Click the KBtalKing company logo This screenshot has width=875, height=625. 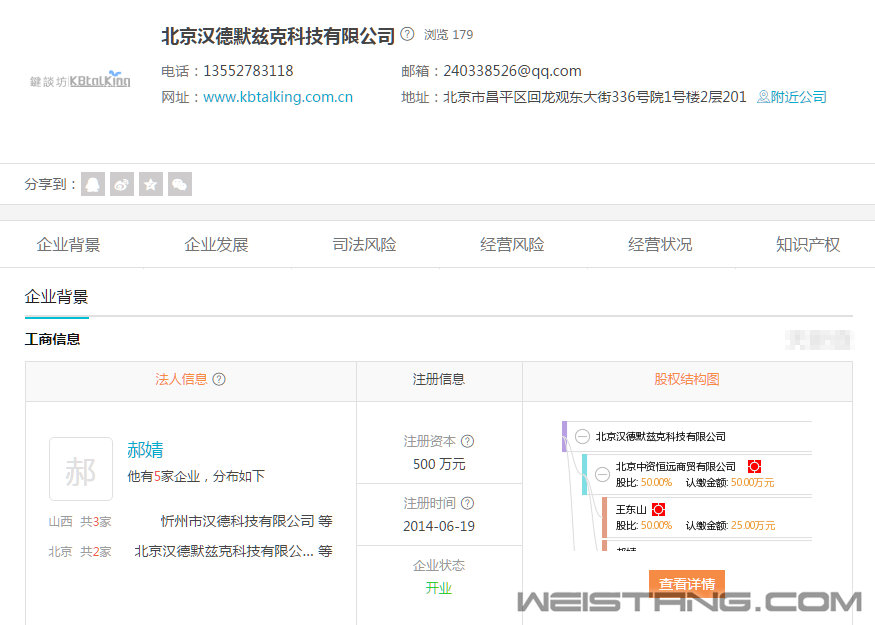coord(80,80)
